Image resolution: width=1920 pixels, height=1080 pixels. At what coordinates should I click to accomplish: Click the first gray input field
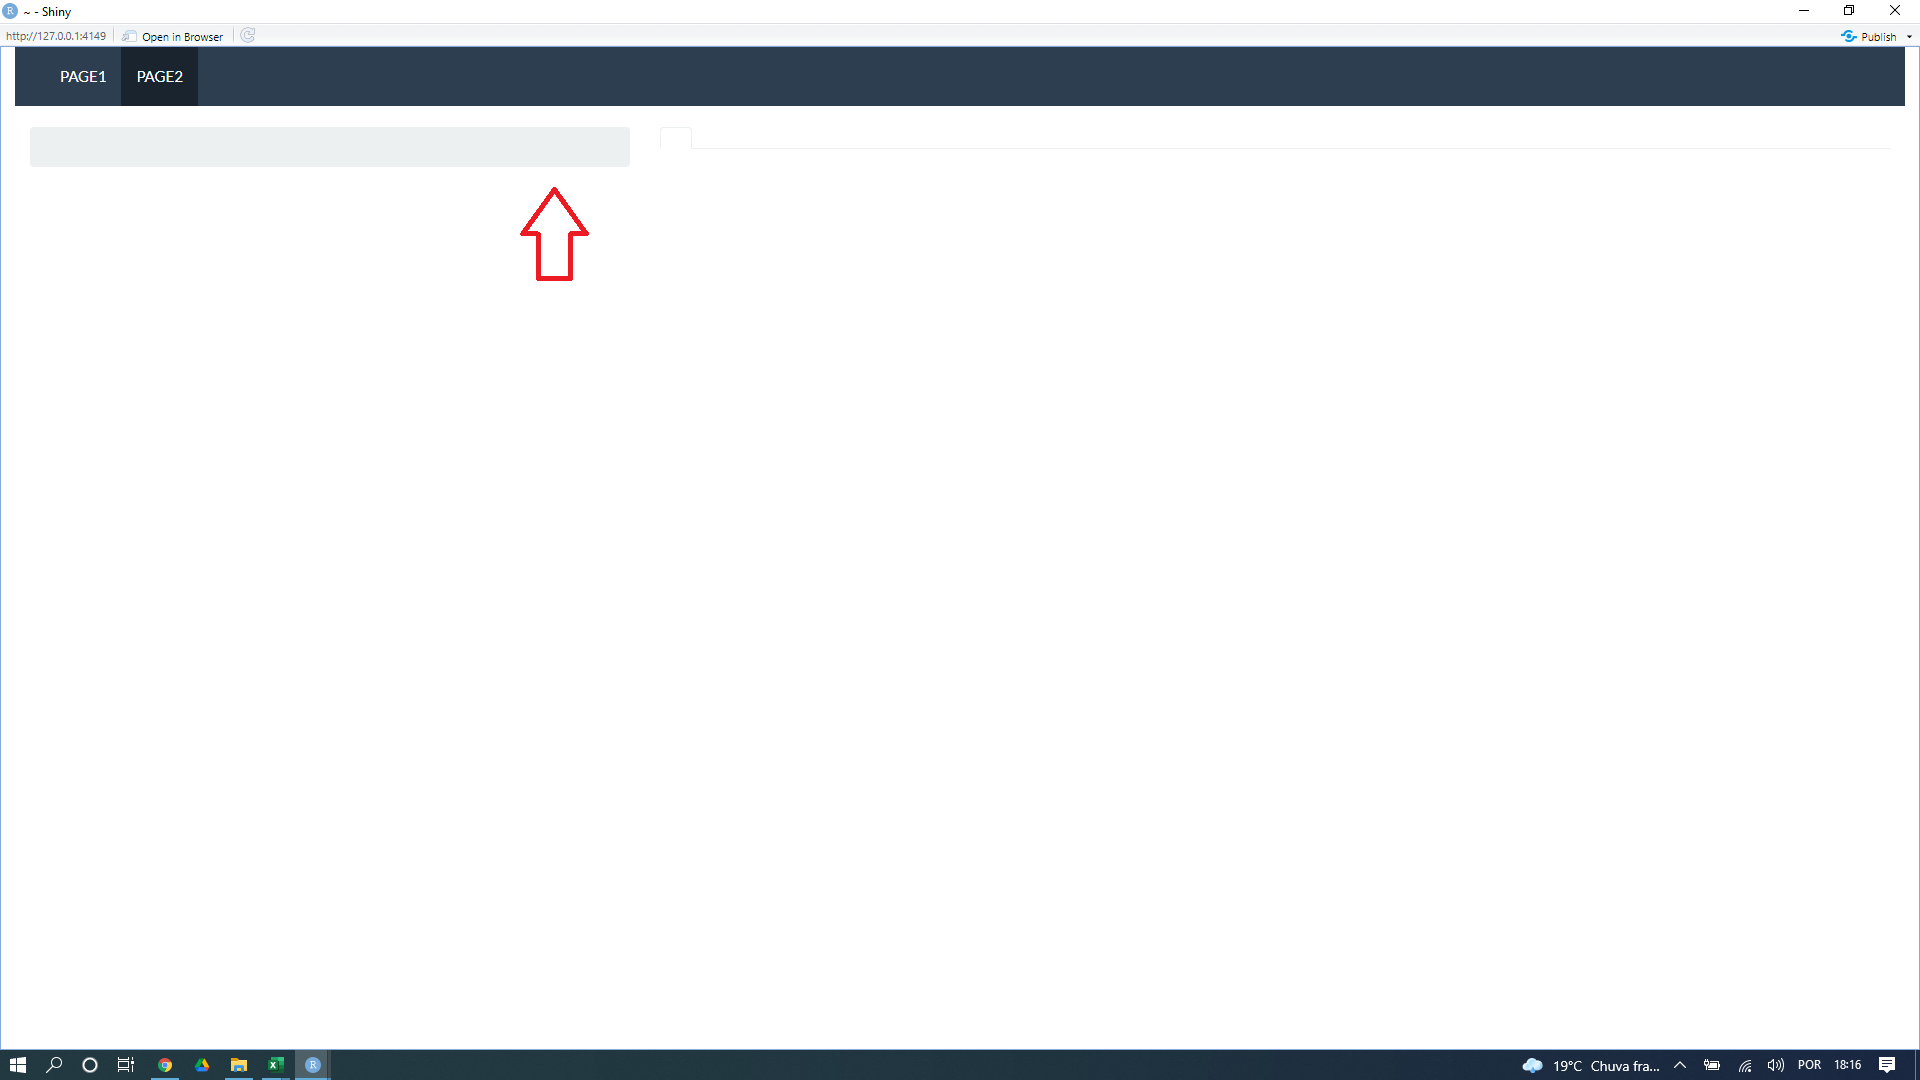(330, 145)
